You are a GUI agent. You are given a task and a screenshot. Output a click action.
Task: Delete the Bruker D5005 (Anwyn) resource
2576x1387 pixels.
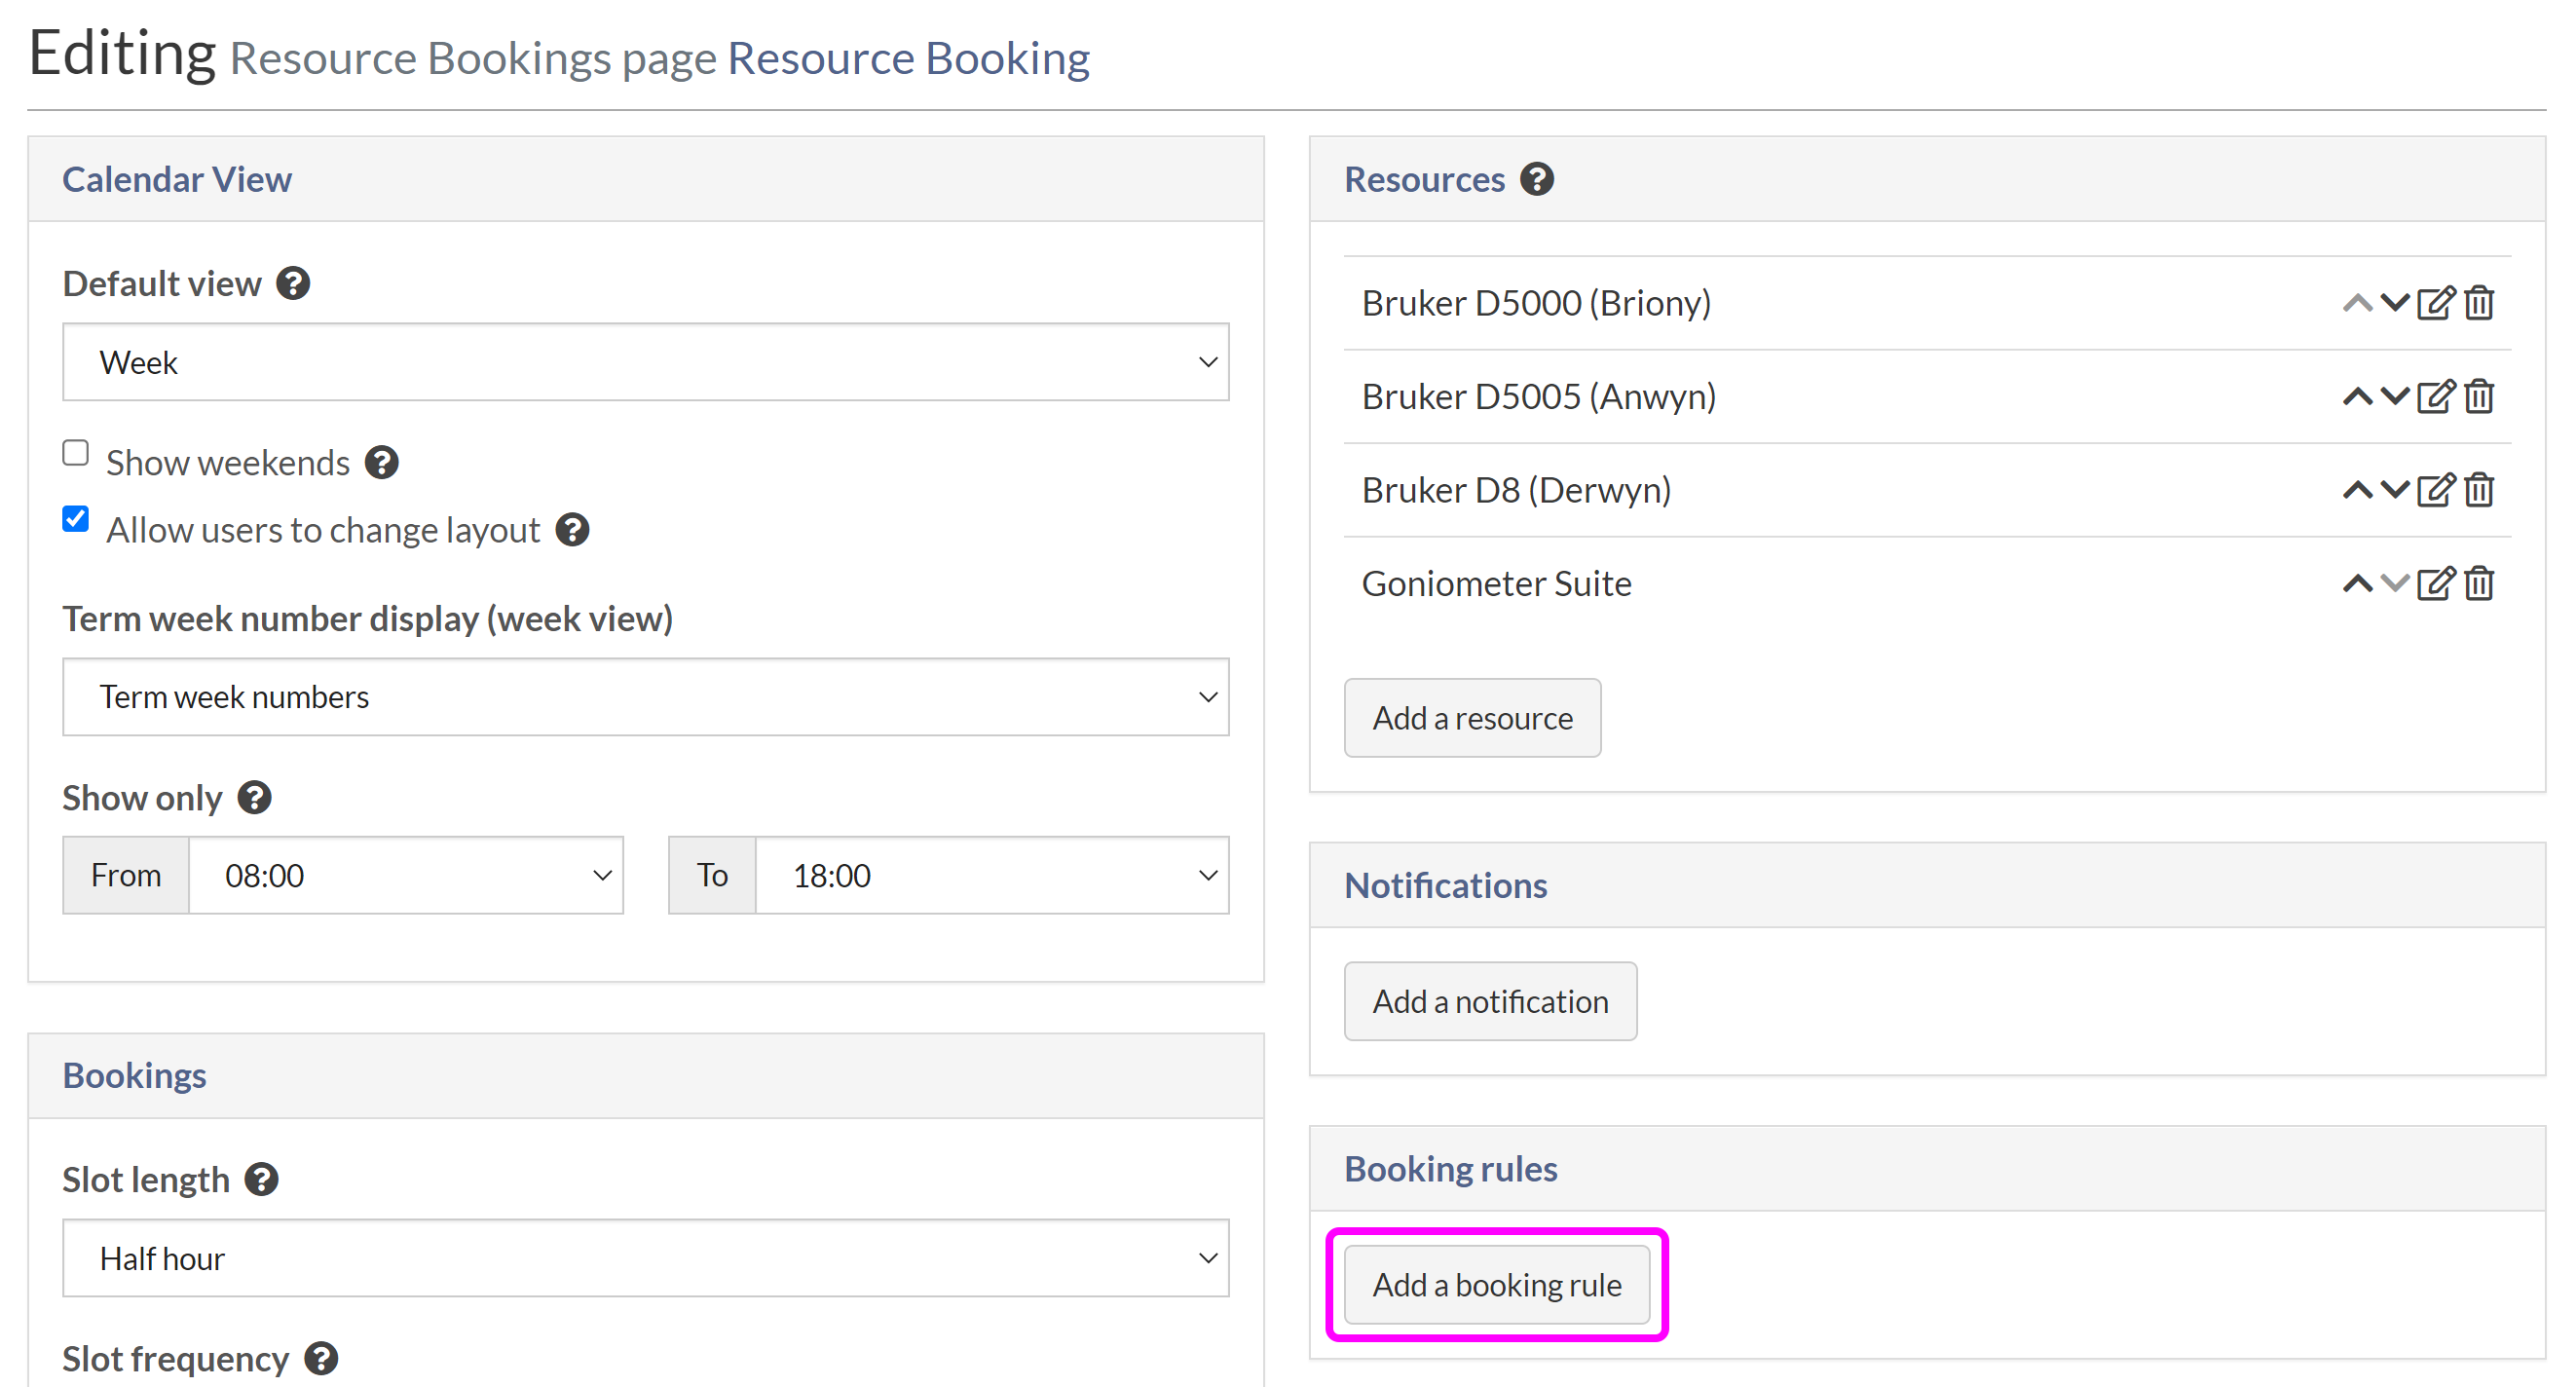click(x=2479, y=397)
